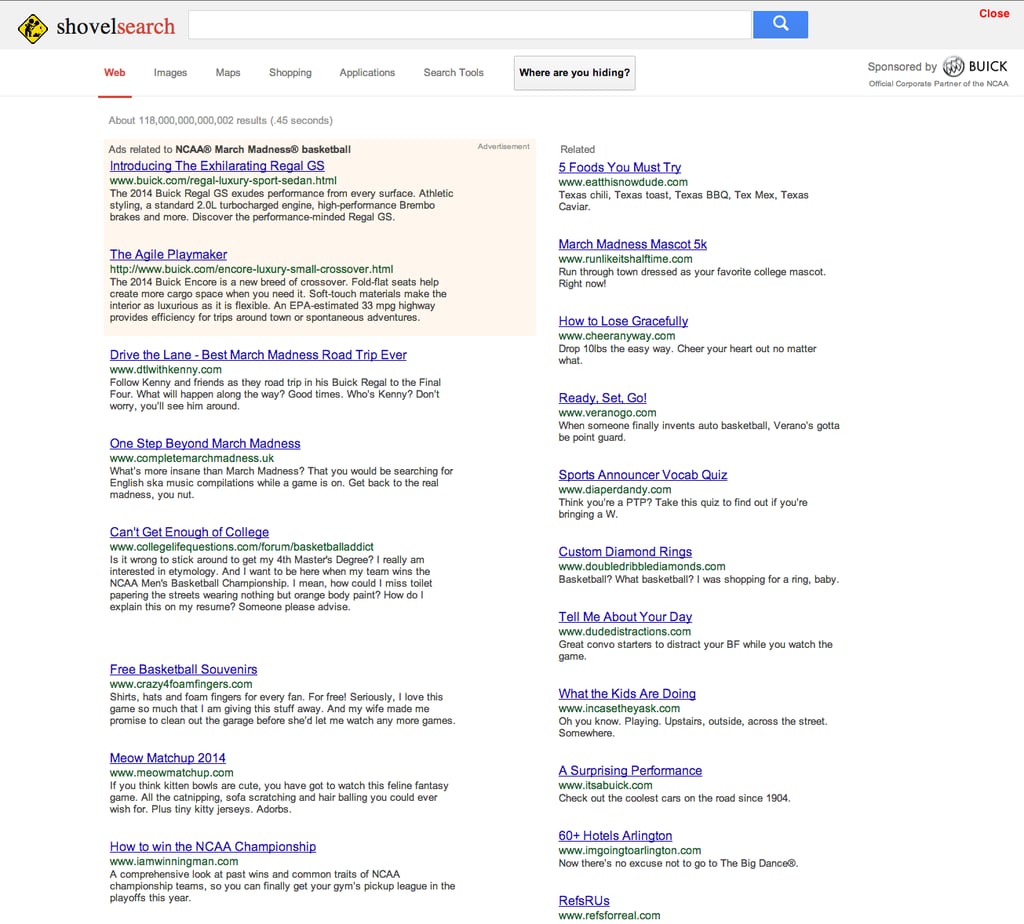Open '60+ Hotels Arlington' link
Viewport: 1024px width, 924px height.
(x=615, y=836)
